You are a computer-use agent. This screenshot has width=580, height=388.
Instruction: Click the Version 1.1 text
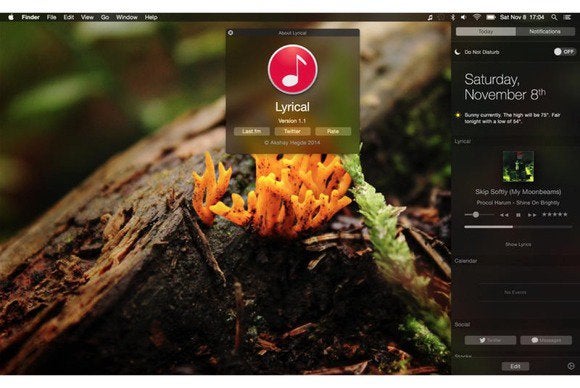pos(292,121)
